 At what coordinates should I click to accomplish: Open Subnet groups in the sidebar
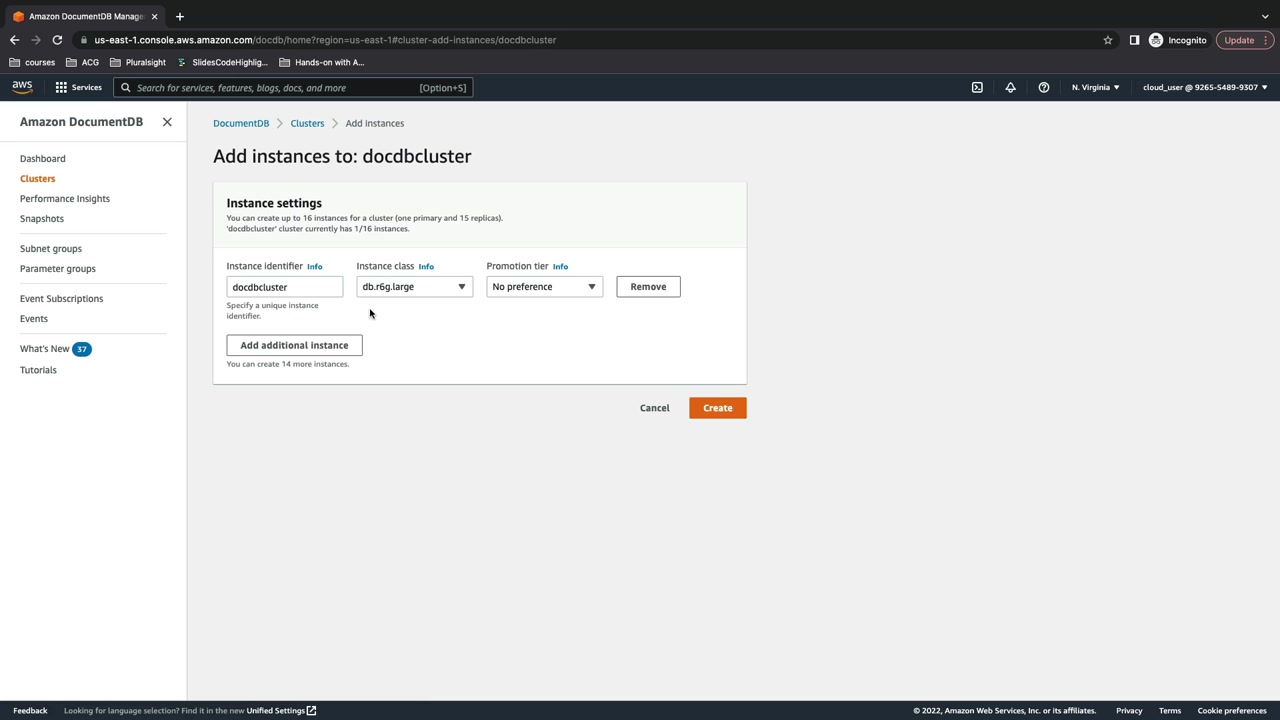51,249
